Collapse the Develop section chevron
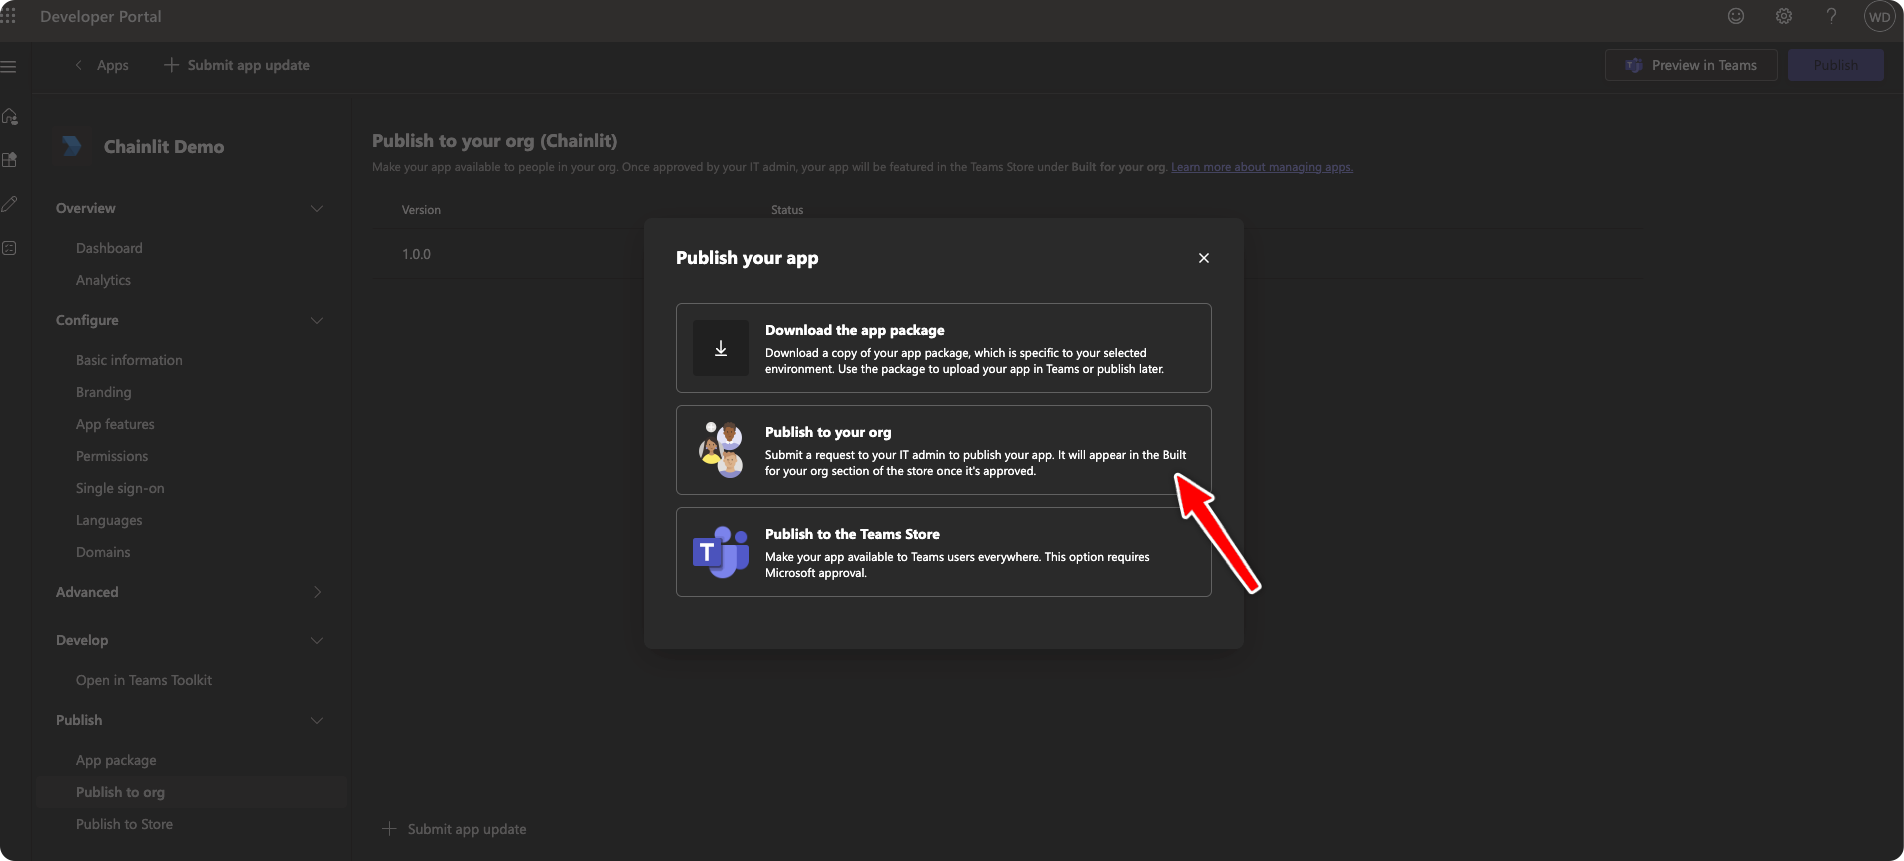Screen dimensions: 1904x861 [x=317, y=640]
